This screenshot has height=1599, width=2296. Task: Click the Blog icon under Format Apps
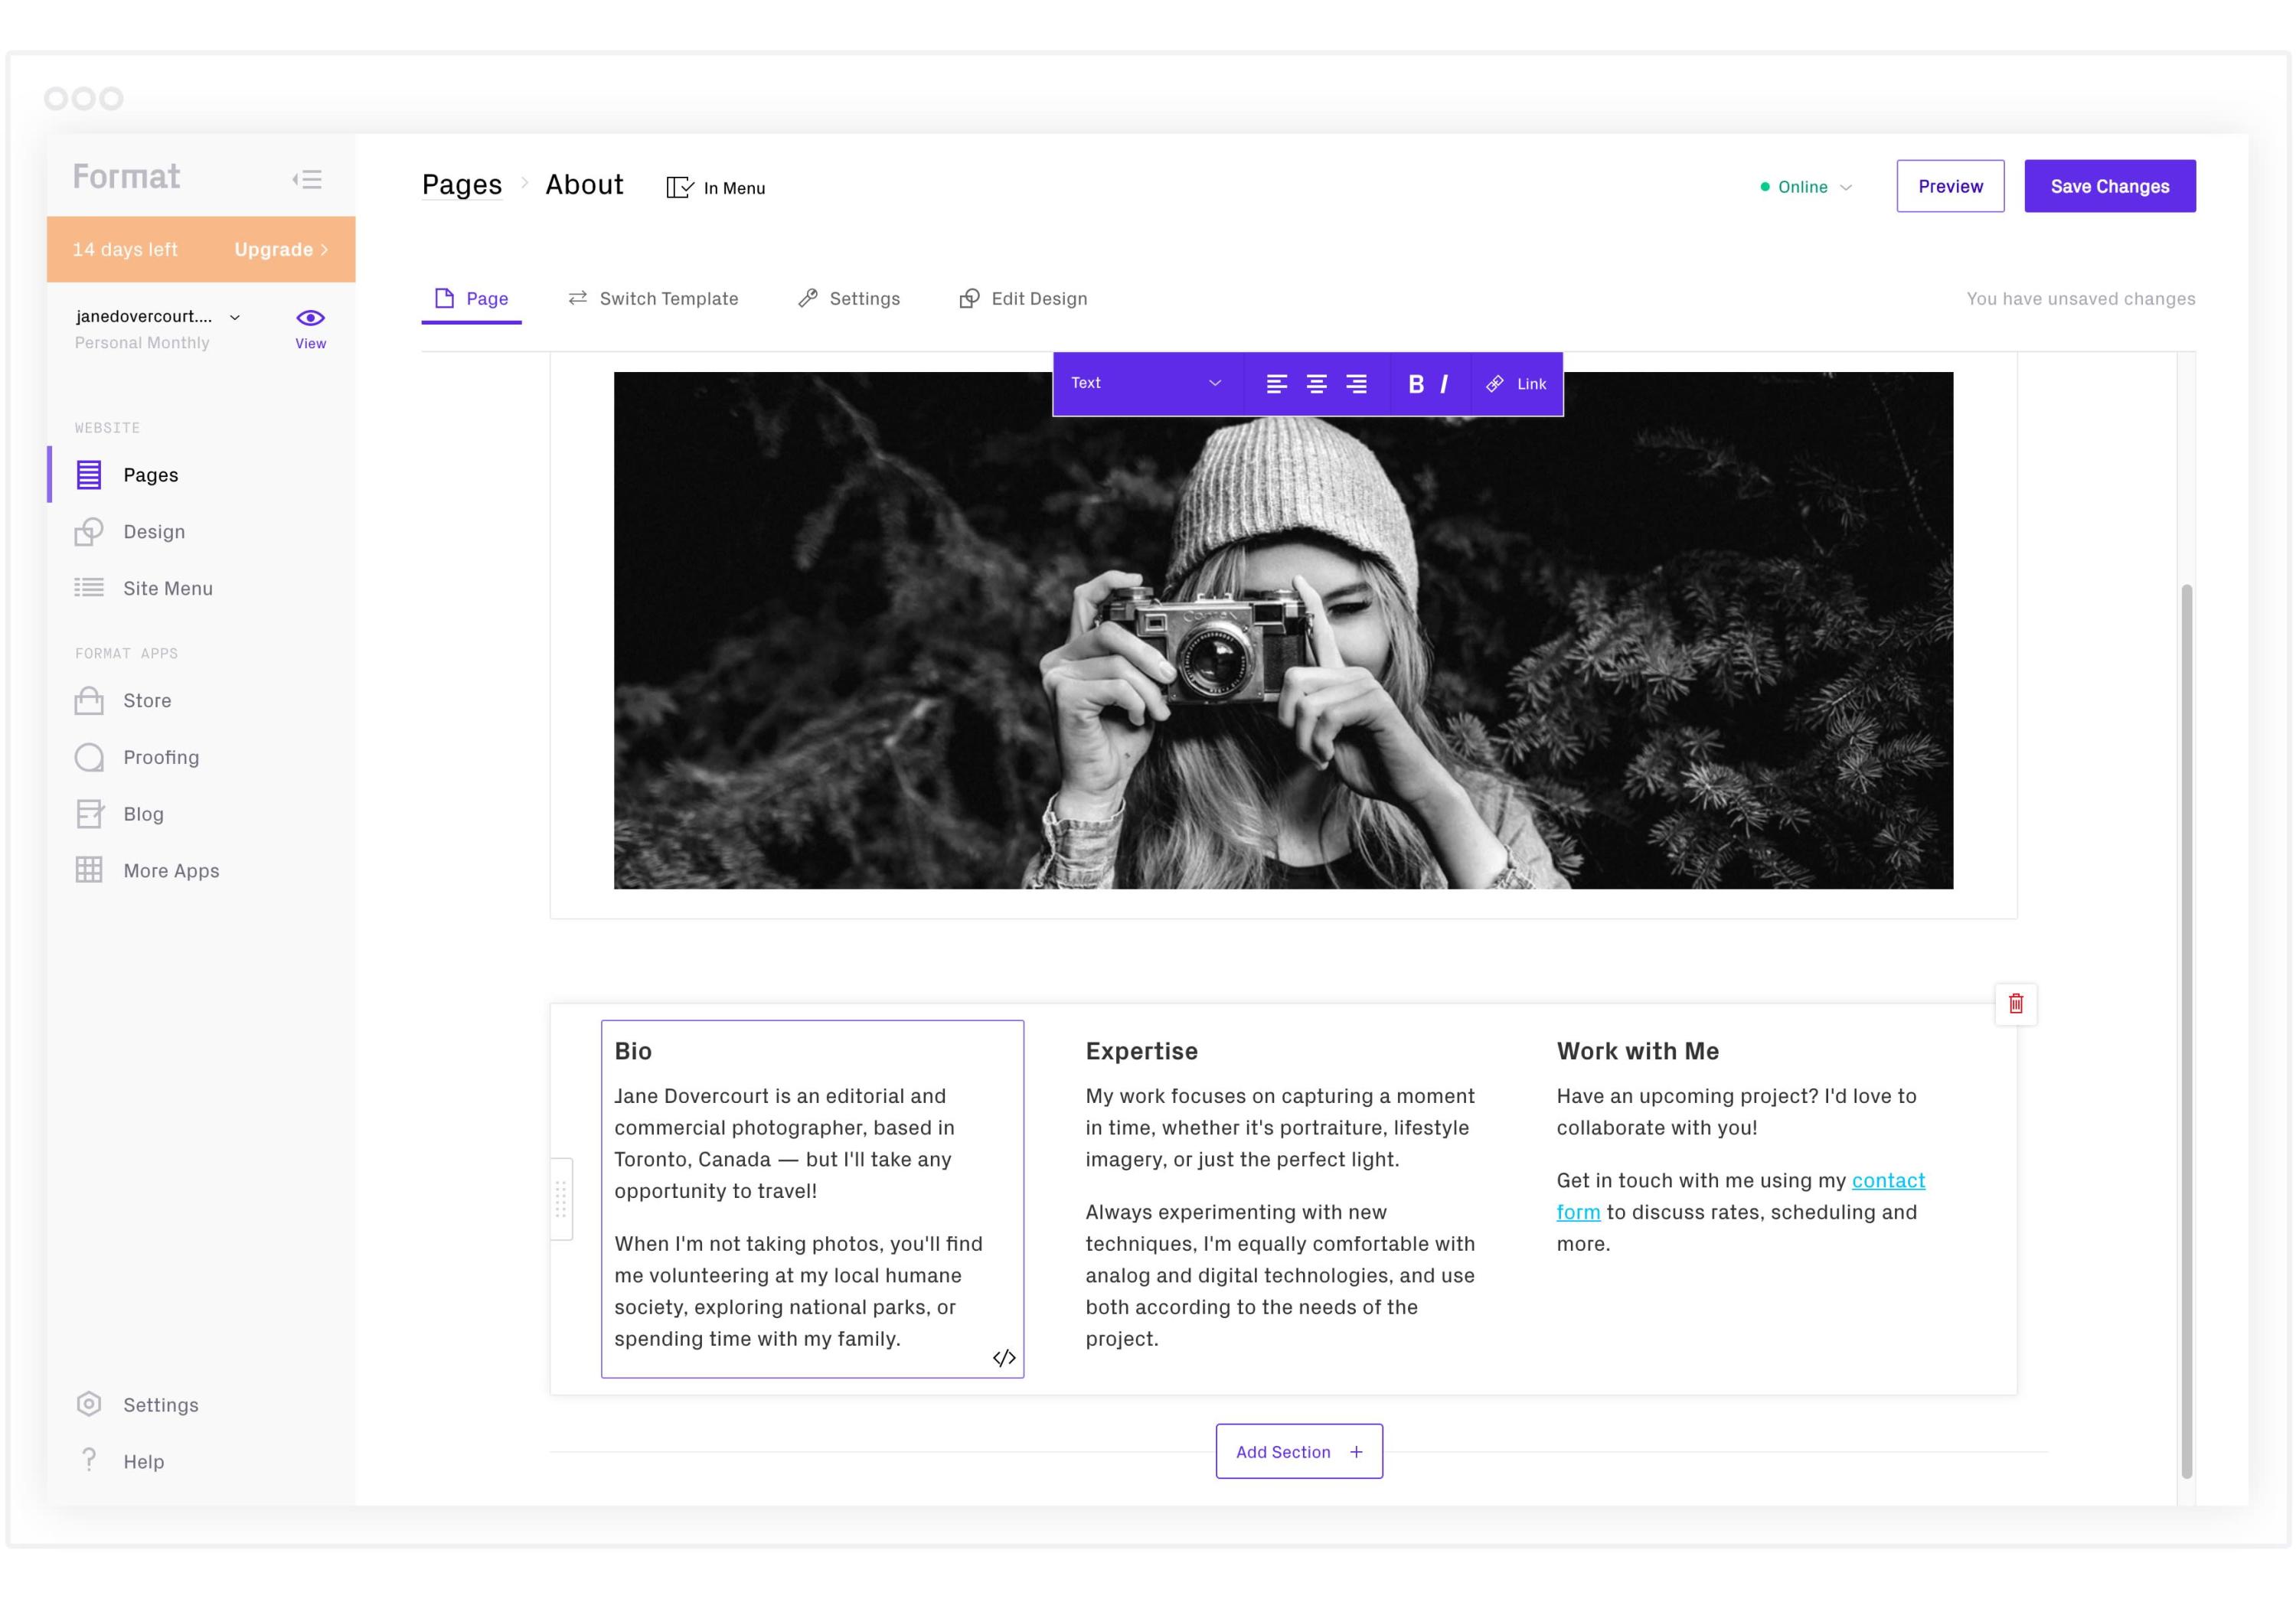(89, 813)
